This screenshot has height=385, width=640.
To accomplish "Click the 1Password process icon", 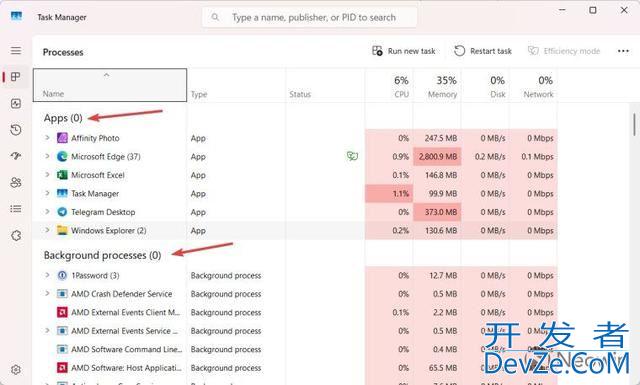I will (x=62, y=276).
